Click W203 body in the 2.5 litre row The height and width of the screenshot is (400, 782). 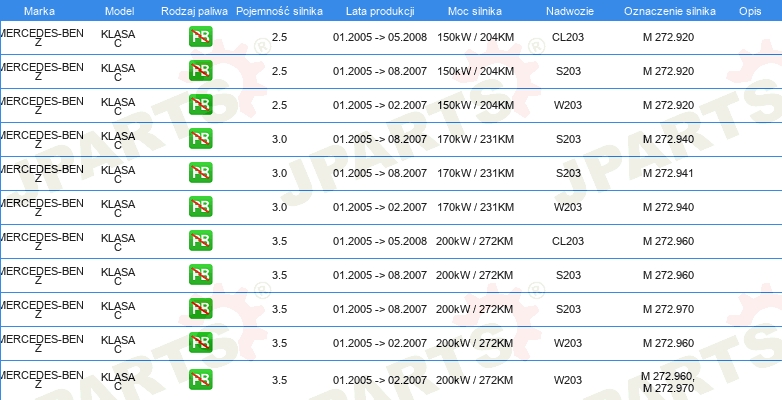[568, 105]
